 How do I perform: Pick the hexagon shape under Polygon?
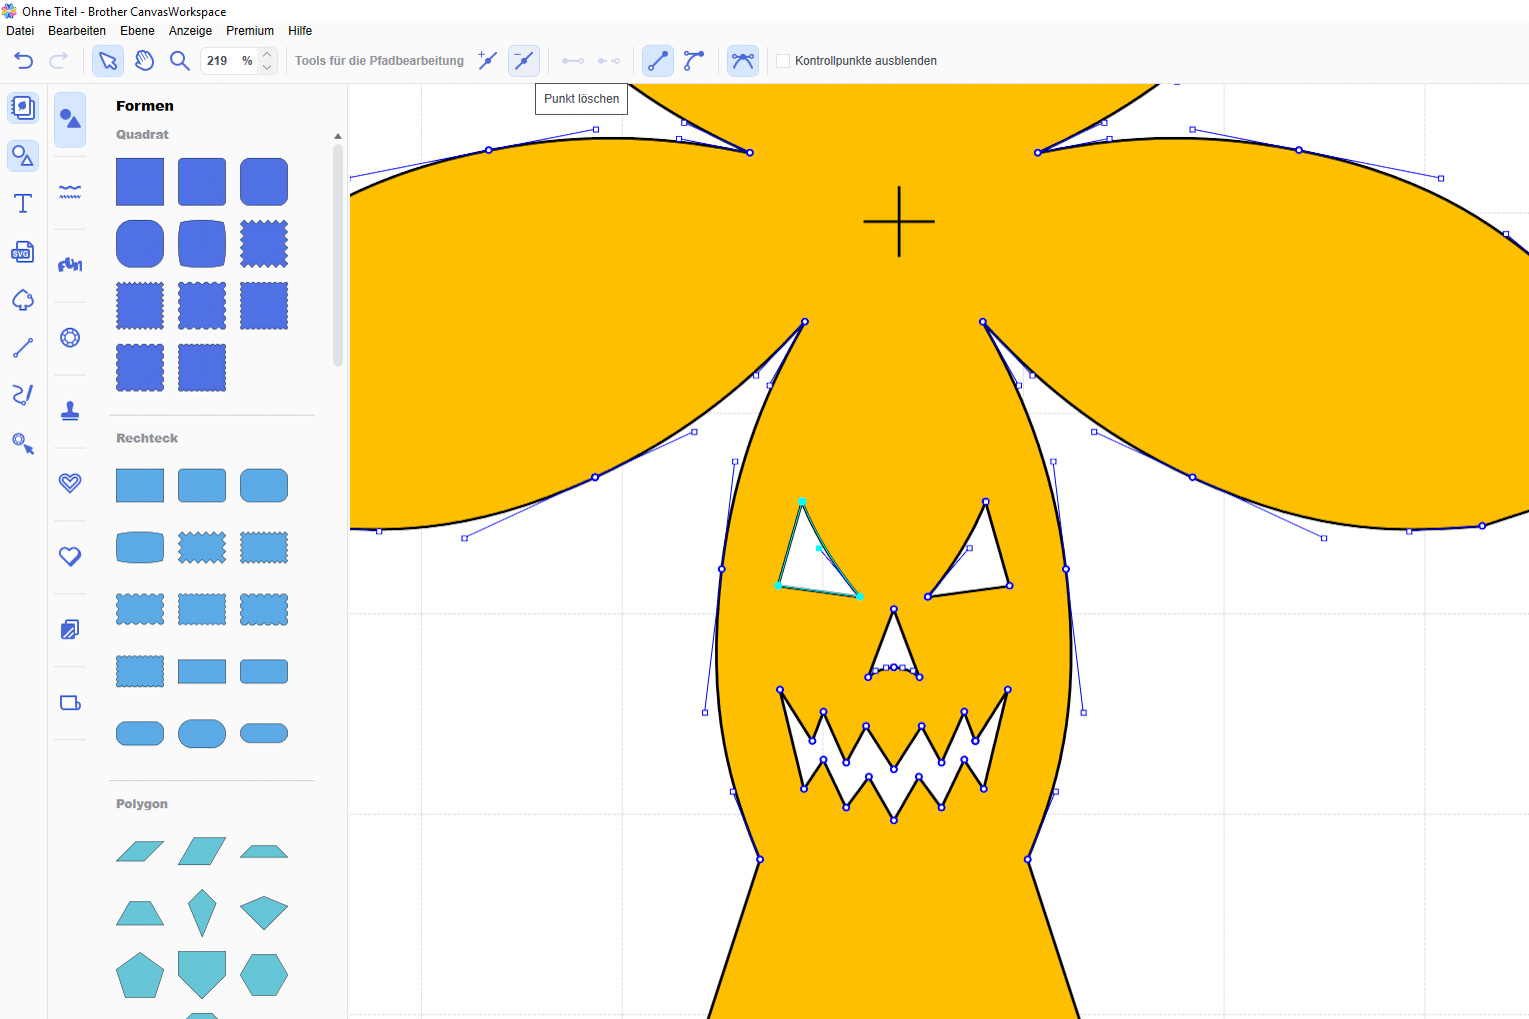[264, 974]
